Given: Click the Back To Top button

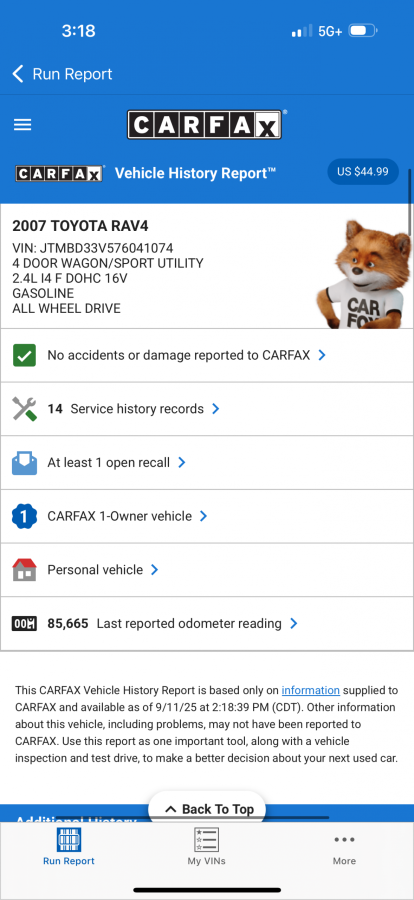Looking at the screenshot, I should [207, 809].
